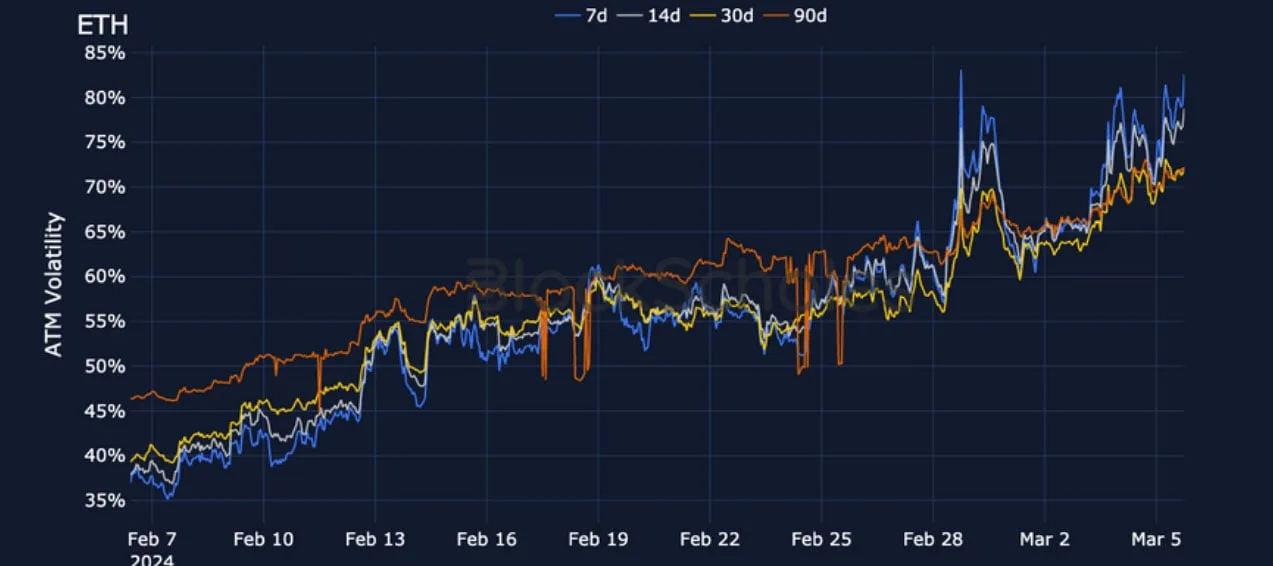Click the 50% y-axis label

tap(104, 366)
